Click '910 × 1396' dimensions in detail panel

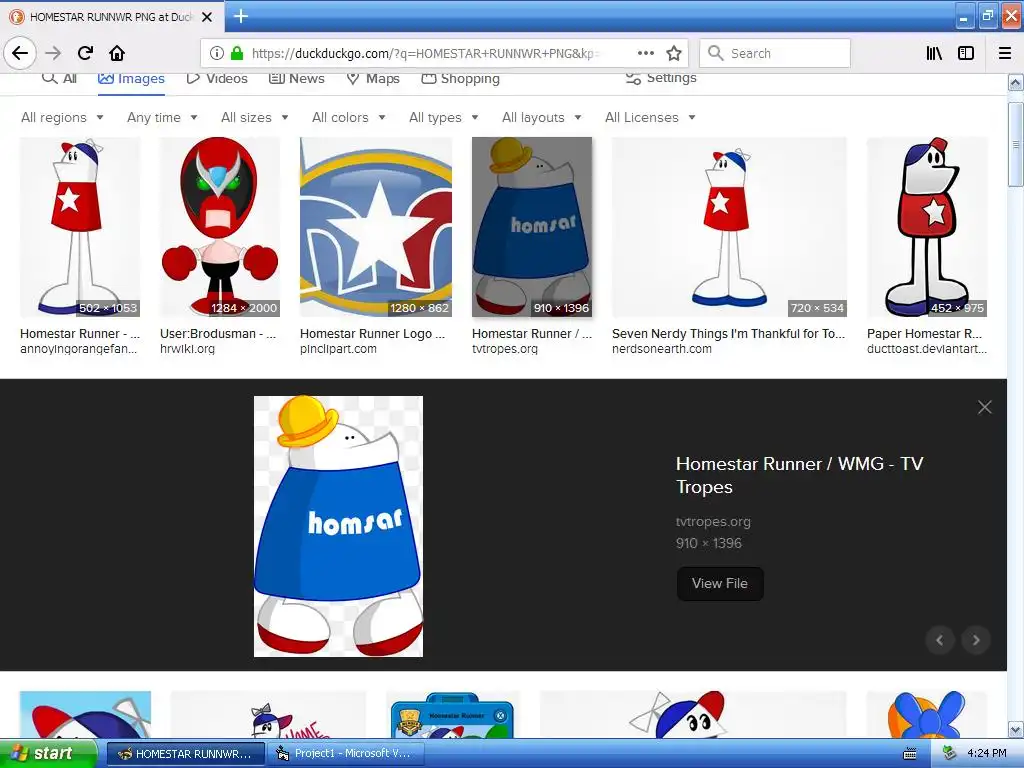tap(709, 543)
